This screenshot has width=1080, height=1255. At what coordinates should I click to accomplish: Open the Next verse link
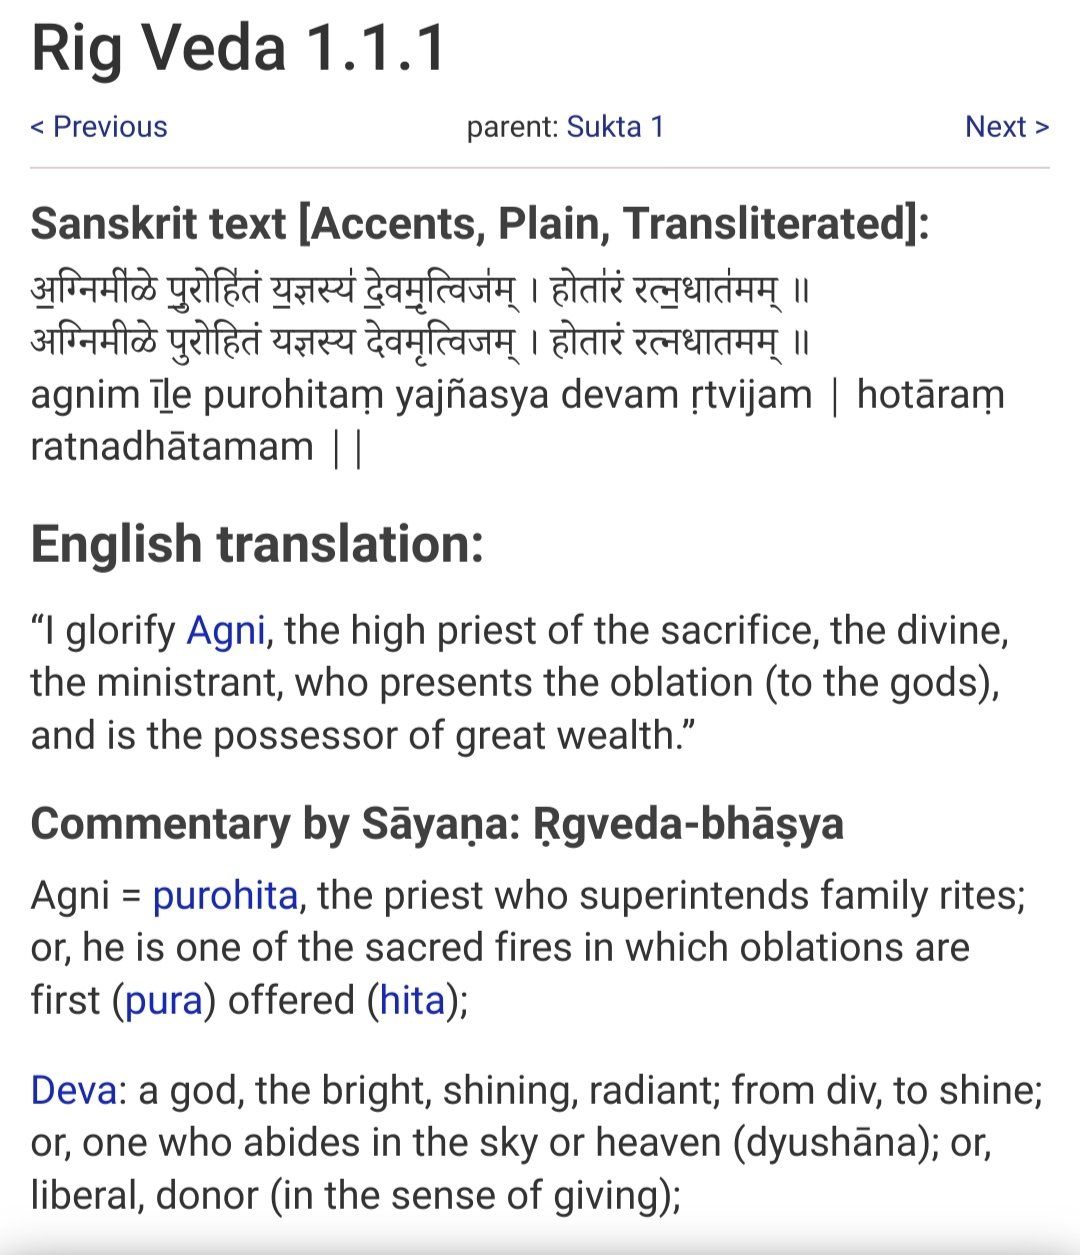coord(1007,127)
